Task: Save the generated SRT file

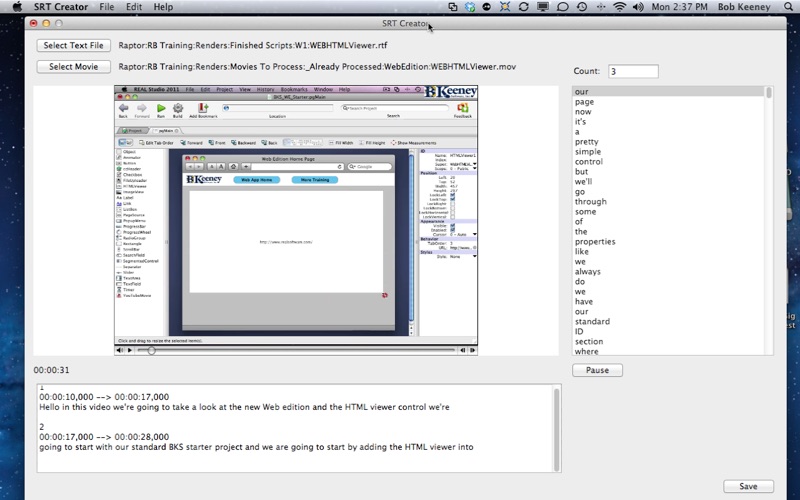Action: pyautogui.click(x=748, y=487)
